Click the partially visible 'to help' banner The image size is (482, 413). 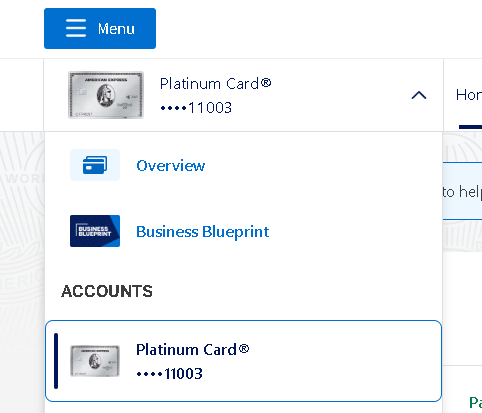[x=462, y=191]
